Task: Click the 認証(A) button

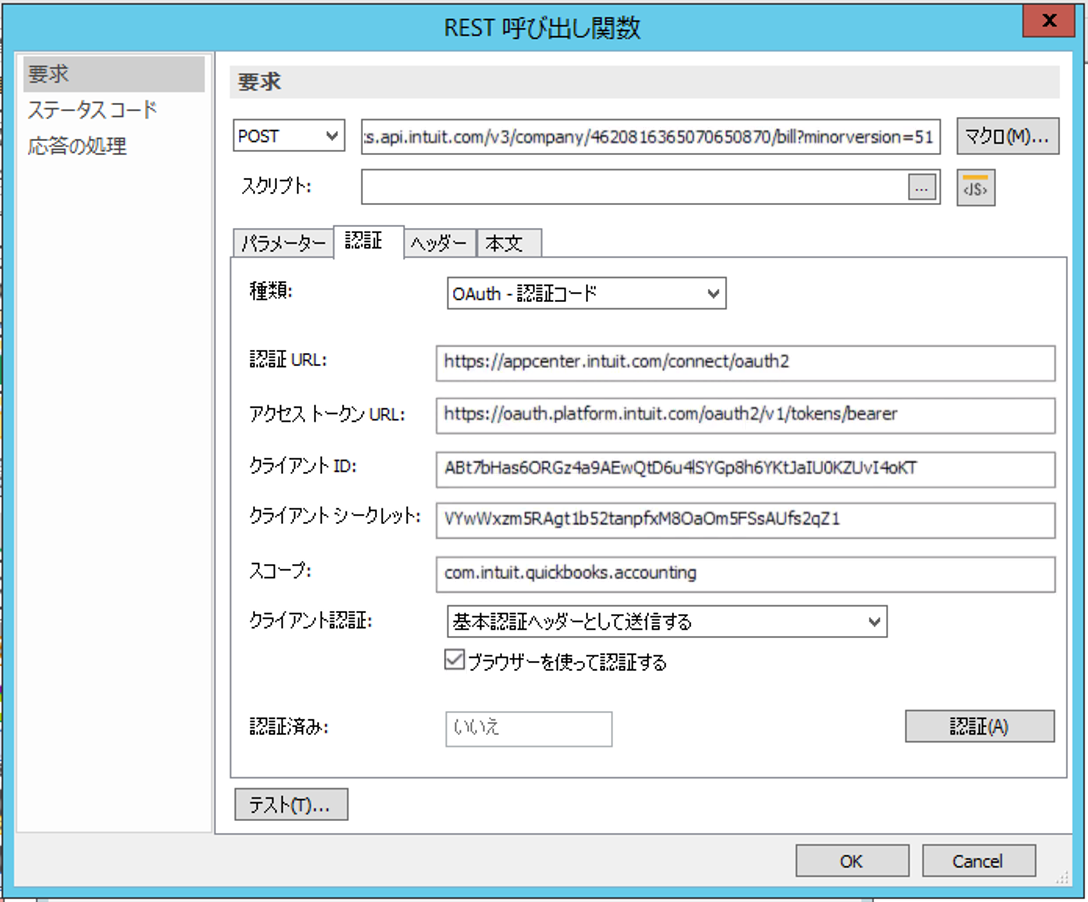Action: (x=980, y=726)
